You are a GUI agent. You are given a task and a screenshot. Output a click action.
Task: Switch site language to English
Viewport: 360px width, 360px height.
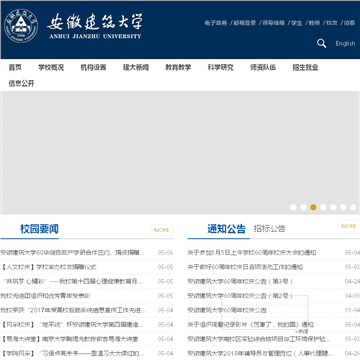tap(345, 43)
